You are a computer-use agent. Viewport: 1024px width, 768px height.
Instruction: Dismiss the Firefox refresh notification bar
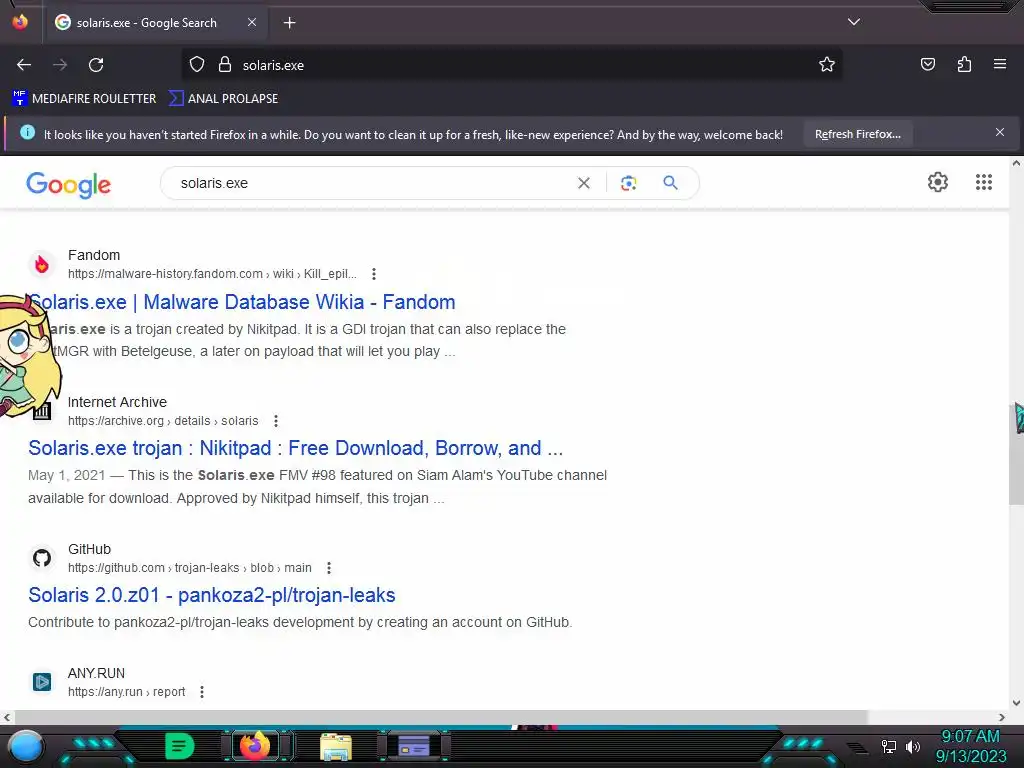pyautogui.click(x=999, y=133)
